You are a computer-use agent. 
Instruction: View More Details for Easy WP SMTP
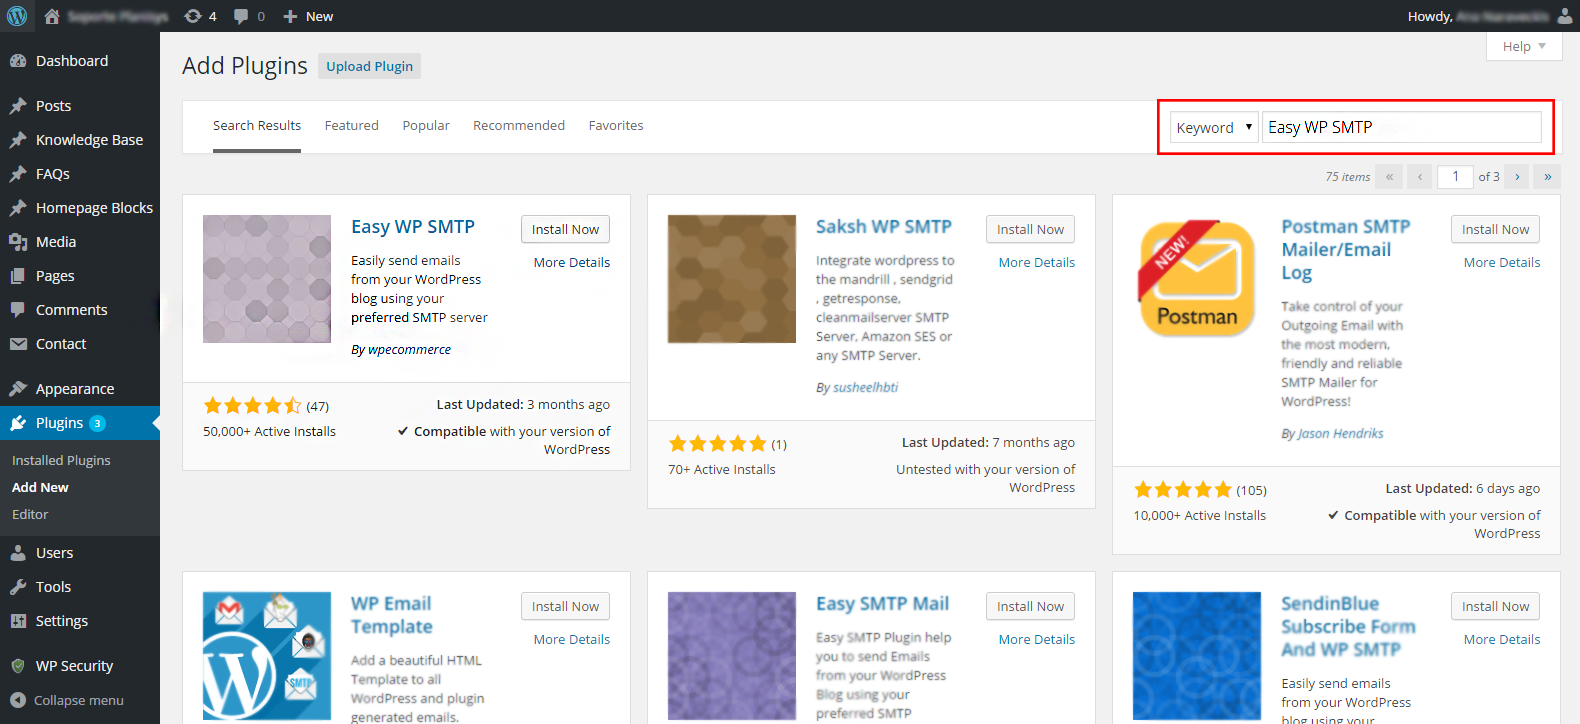point(572,263)
